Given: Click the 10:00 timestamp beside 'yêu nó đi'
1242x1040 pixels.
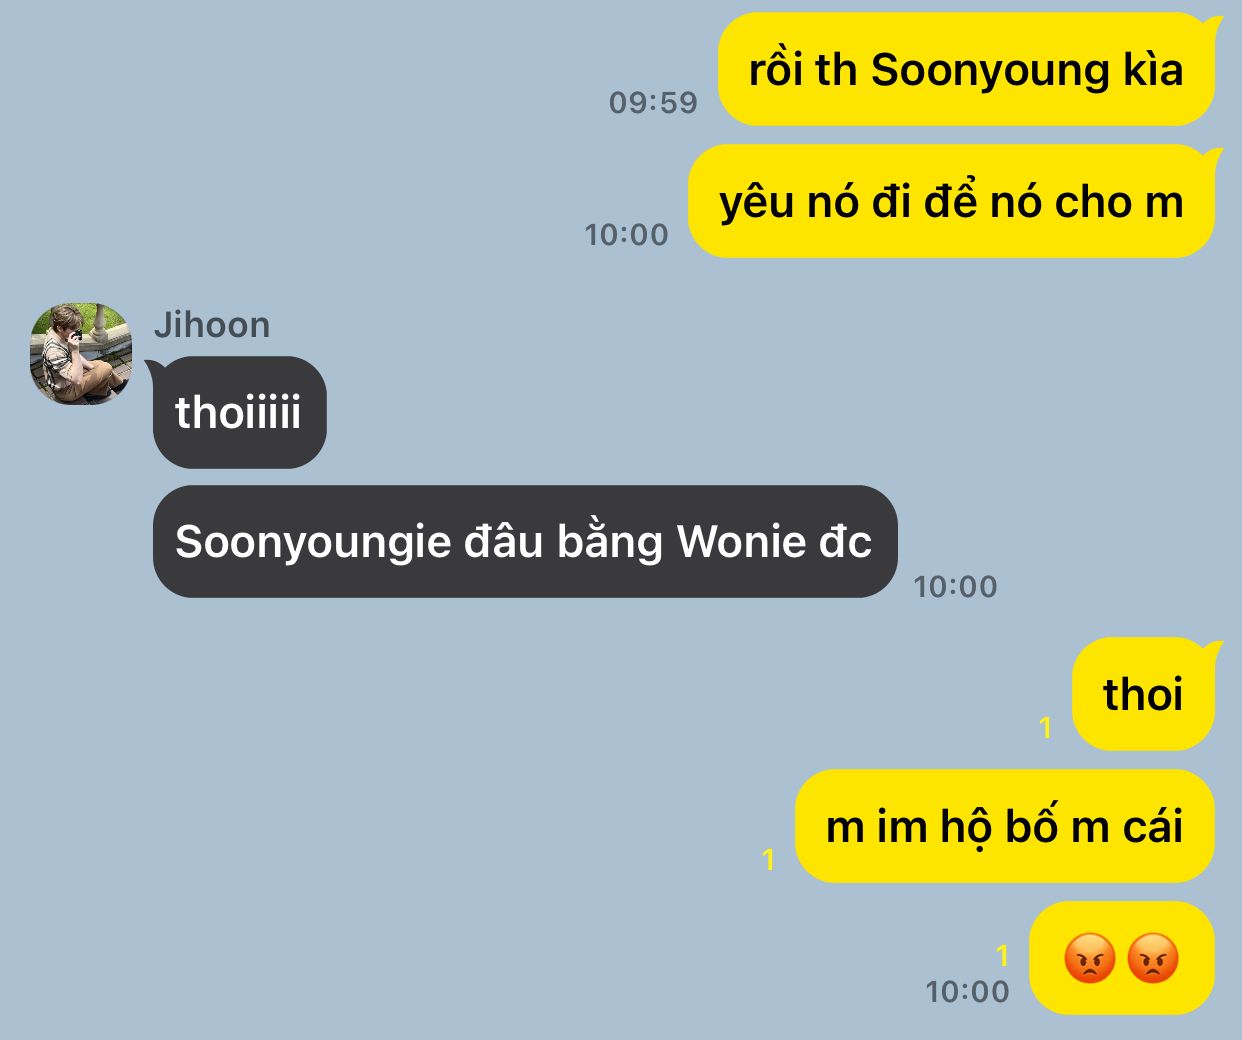Looking at the screenshot, I should [x=626, y=234].
